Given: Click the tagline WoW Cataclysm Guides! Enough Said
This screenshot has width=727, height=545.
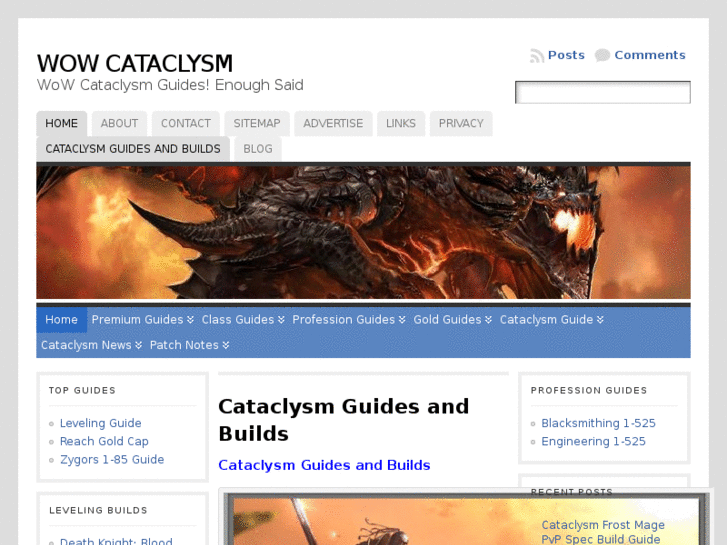Looking at the screenshot, I should 170,85.
